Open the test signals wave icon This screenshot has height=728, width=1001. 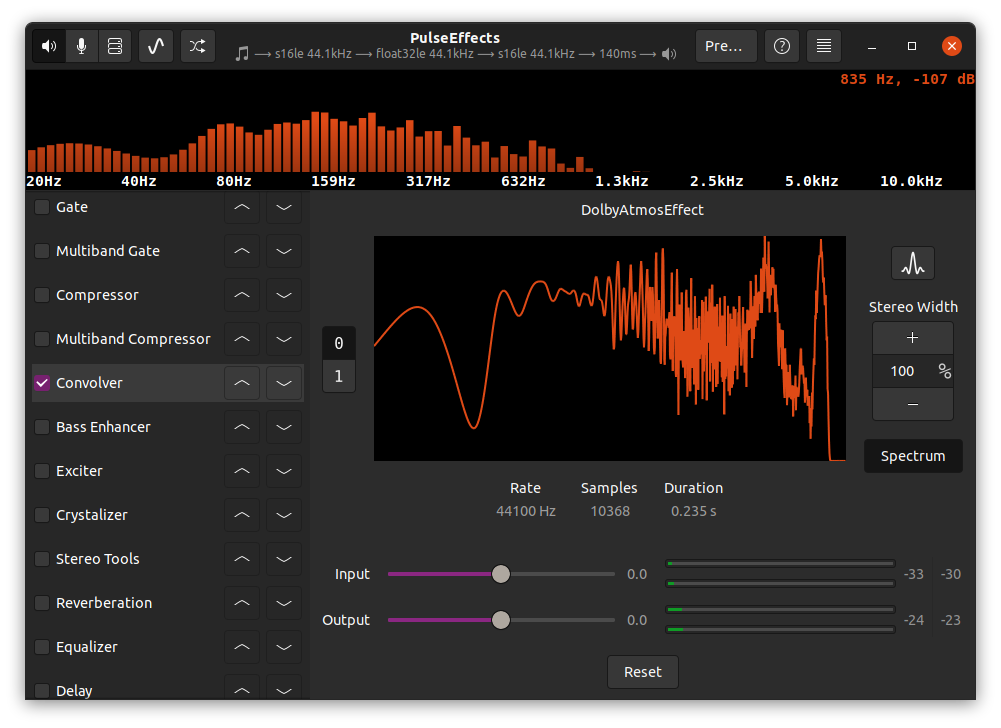tap(156, 46)
